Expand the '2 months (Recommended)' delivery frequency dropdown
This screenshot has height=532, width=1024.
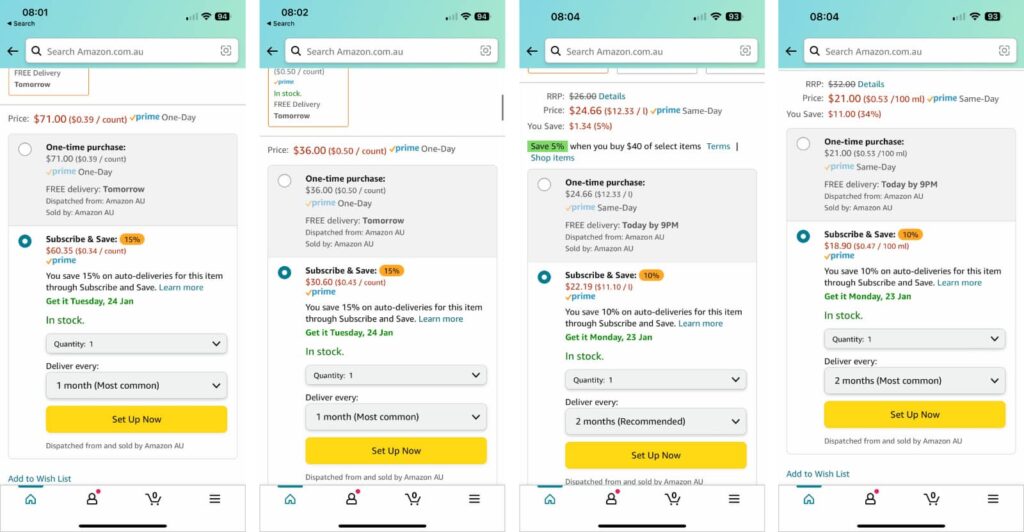tap(655, 422)
